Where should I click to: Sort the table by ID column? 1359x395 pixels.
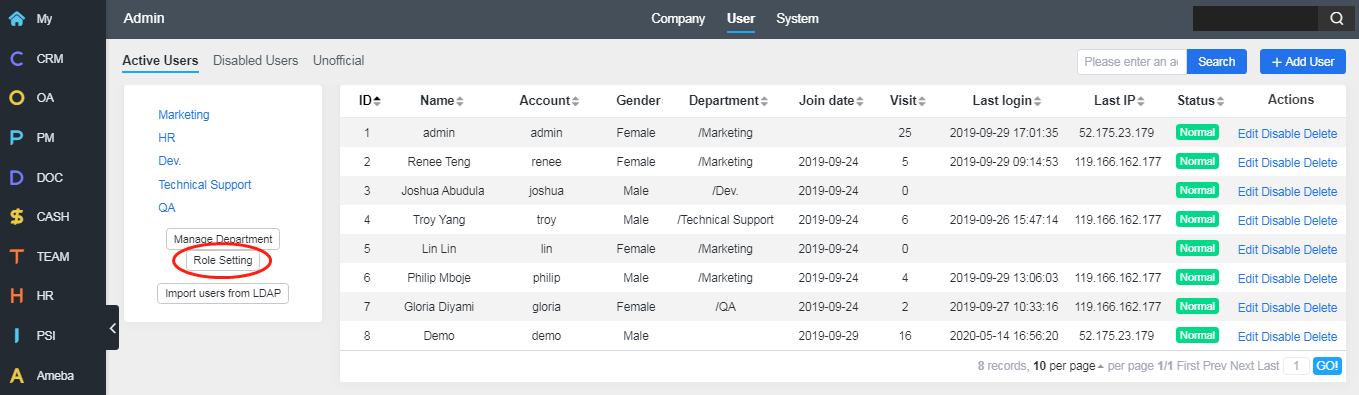point(370,100)
